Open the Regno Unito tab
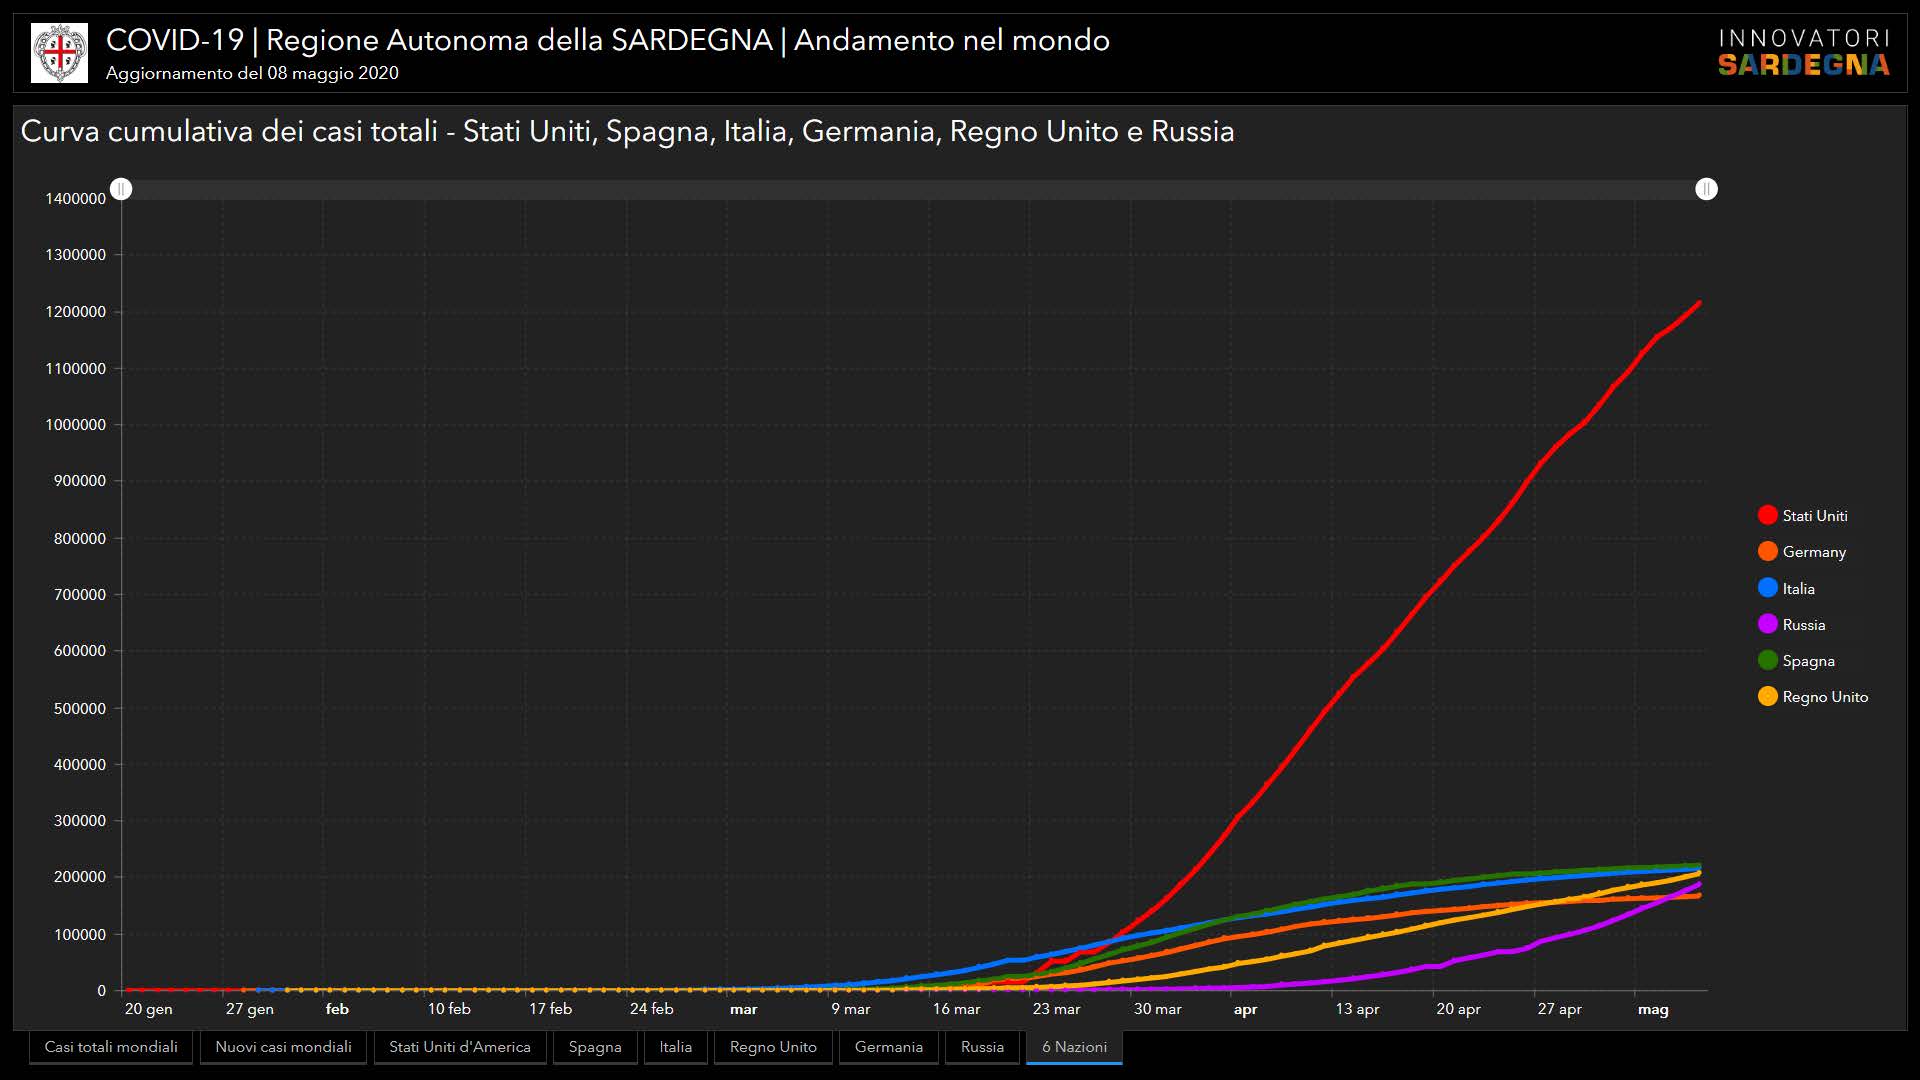1920x1080 pixels. click(773, 1047)
